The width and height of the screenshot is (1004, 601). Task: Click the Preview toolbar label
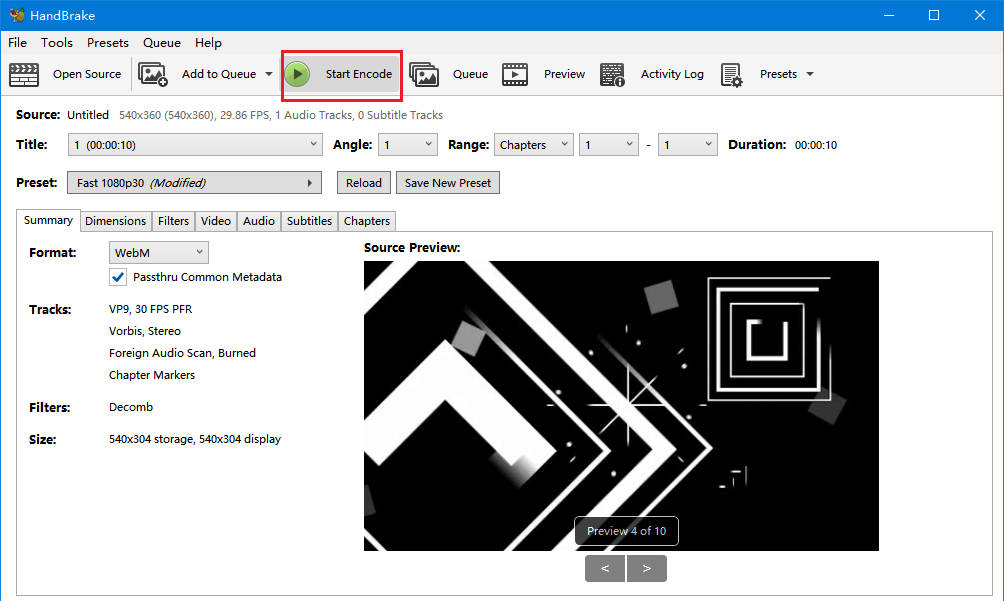(x=564, y=74)
